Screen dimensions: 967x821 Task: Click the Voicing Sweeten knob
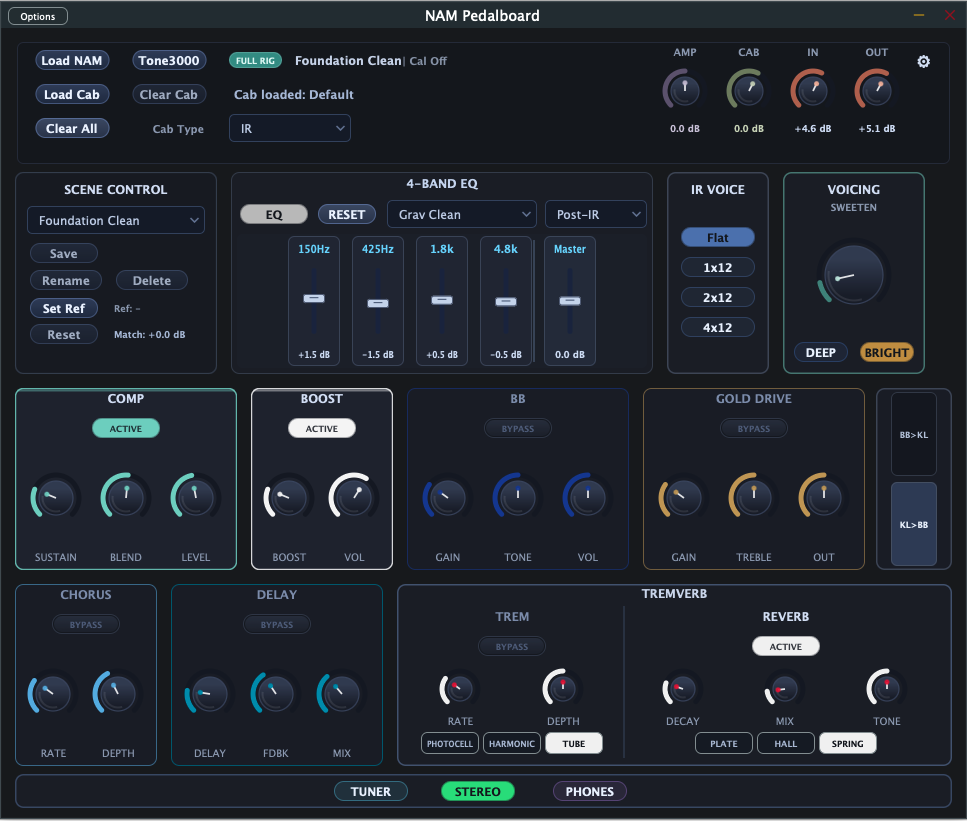pos(853,276)
